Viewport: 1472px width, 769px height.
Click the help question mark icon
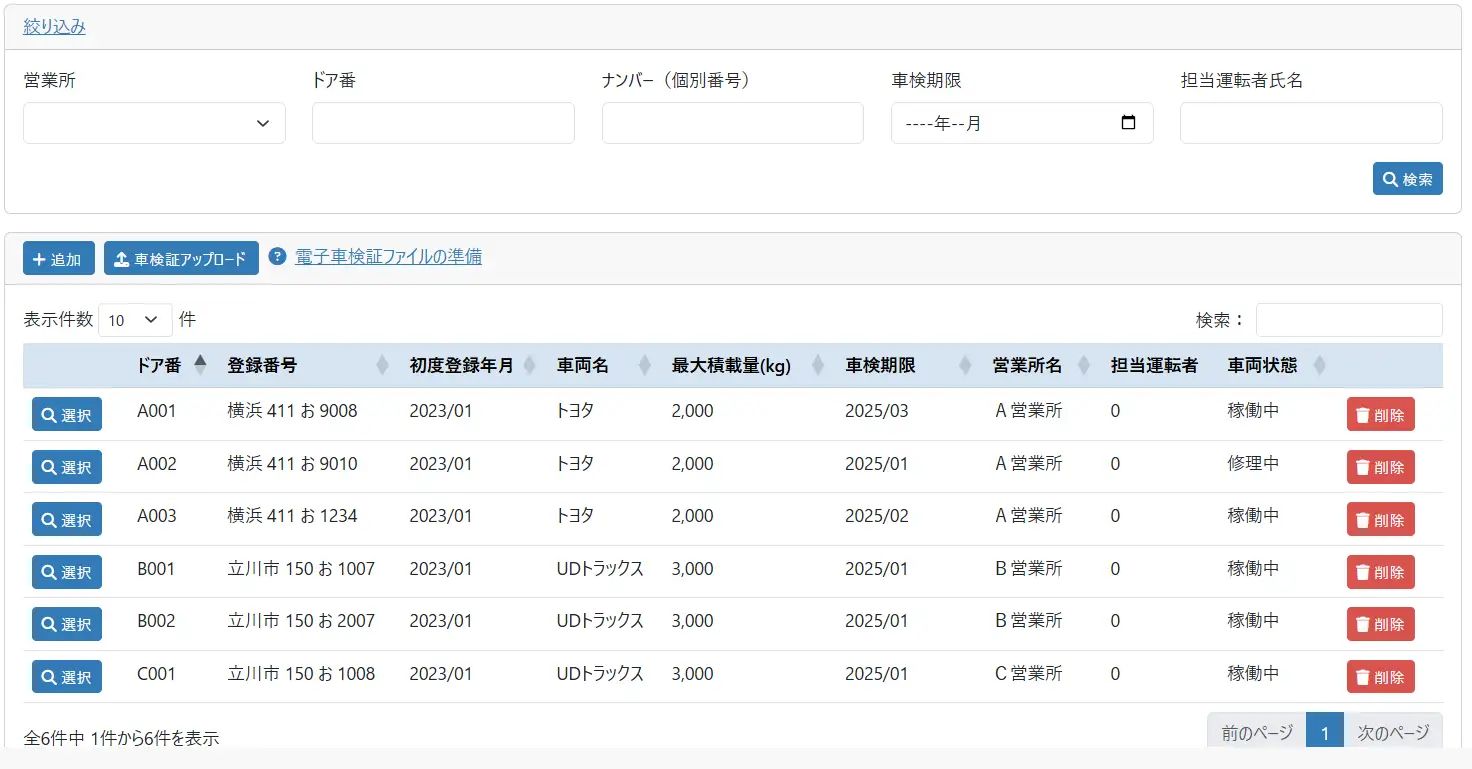tap(278, 257)
